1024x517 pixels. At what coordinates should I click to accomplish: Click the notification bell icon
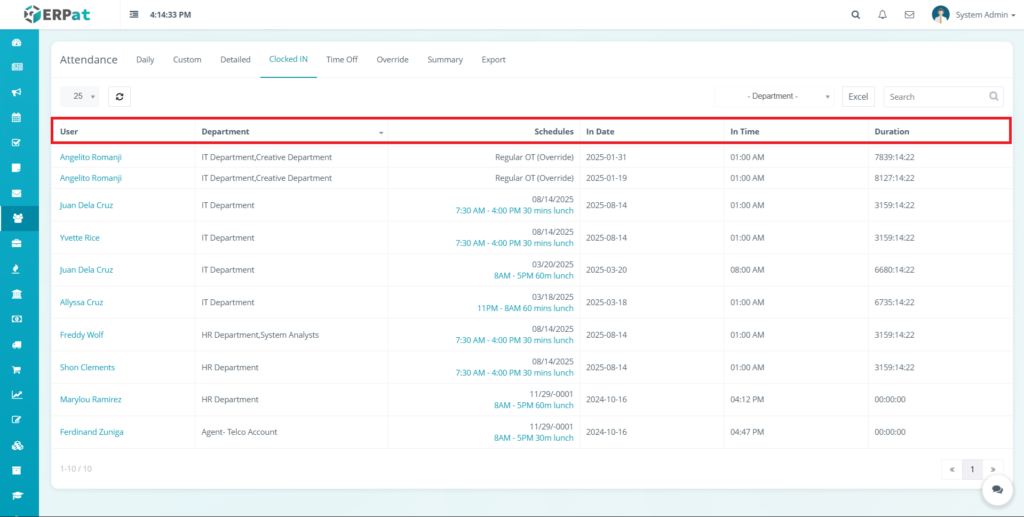[882, 15]
